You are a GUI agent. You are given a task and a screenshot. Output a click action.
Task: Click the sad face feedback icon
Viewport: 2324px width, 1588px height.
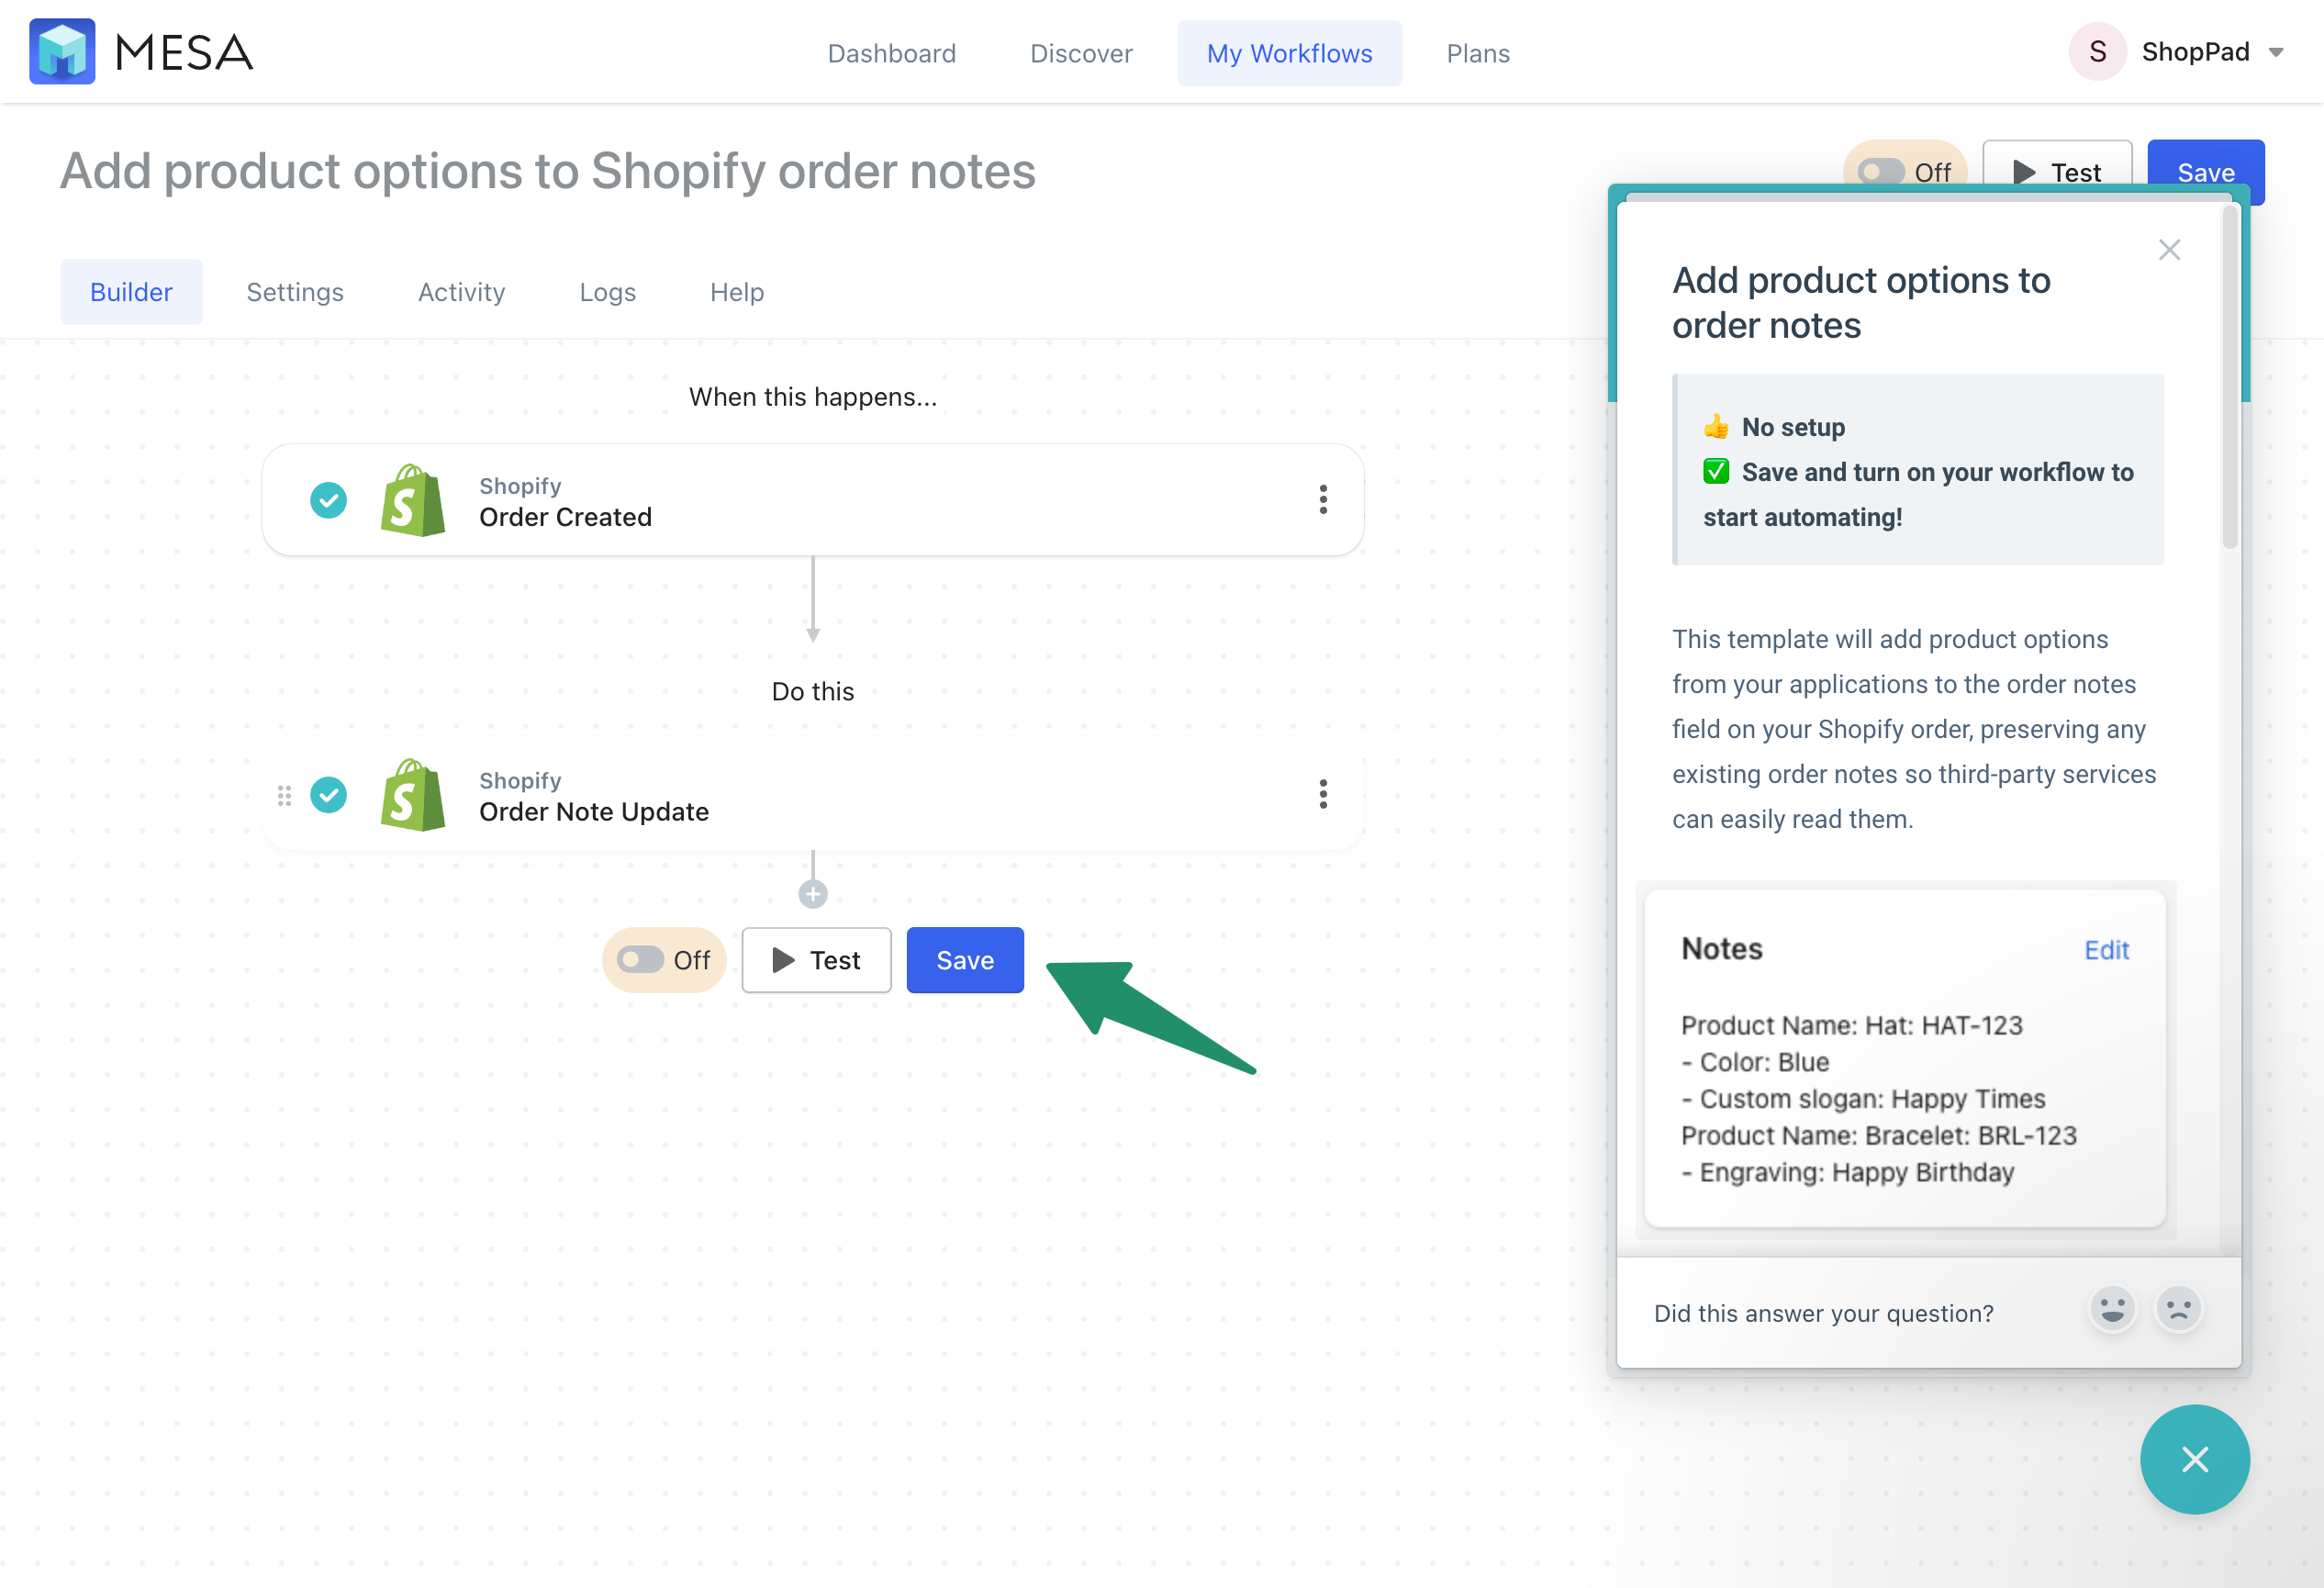(x=2180, y=1309)
